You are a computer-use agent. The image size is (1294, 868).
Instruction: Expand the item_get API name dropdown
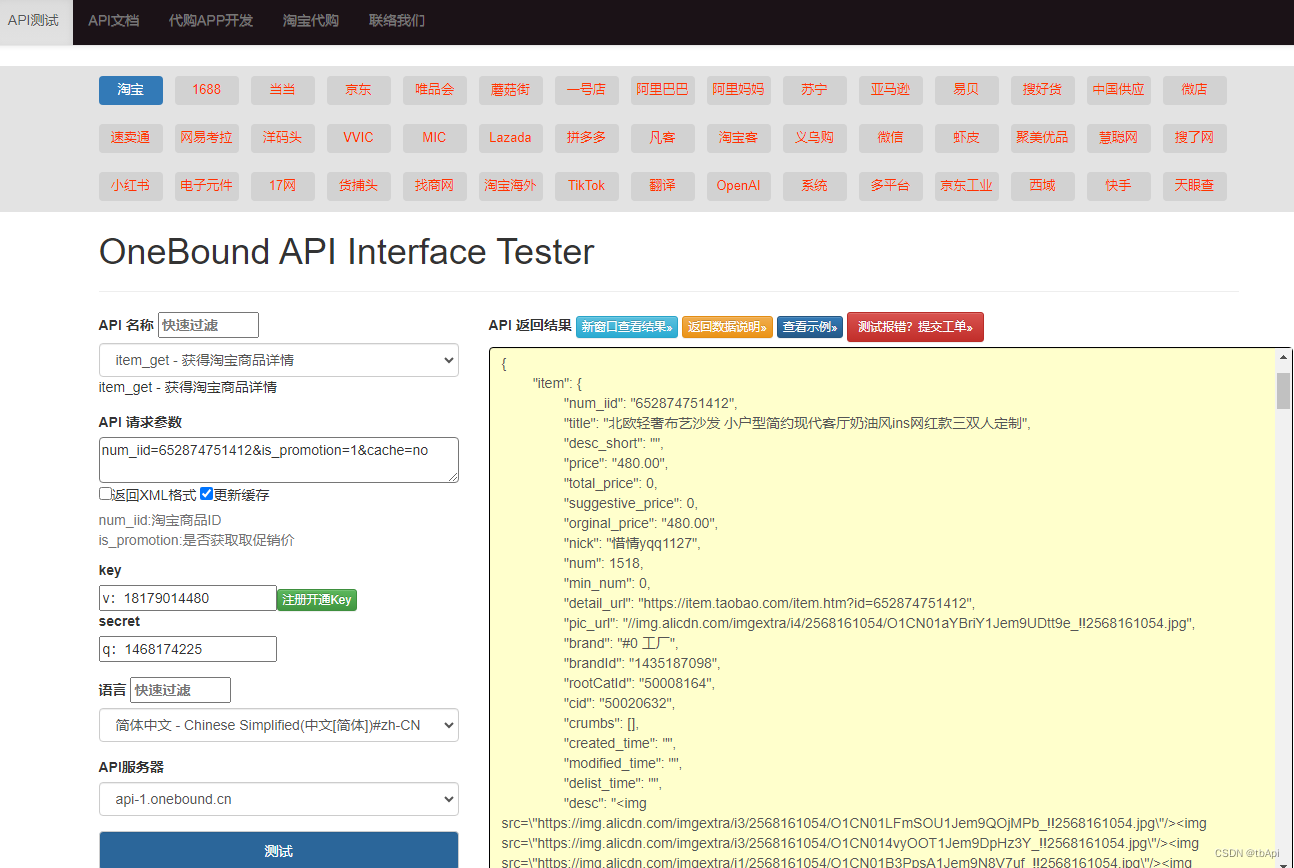pos(279,360)
